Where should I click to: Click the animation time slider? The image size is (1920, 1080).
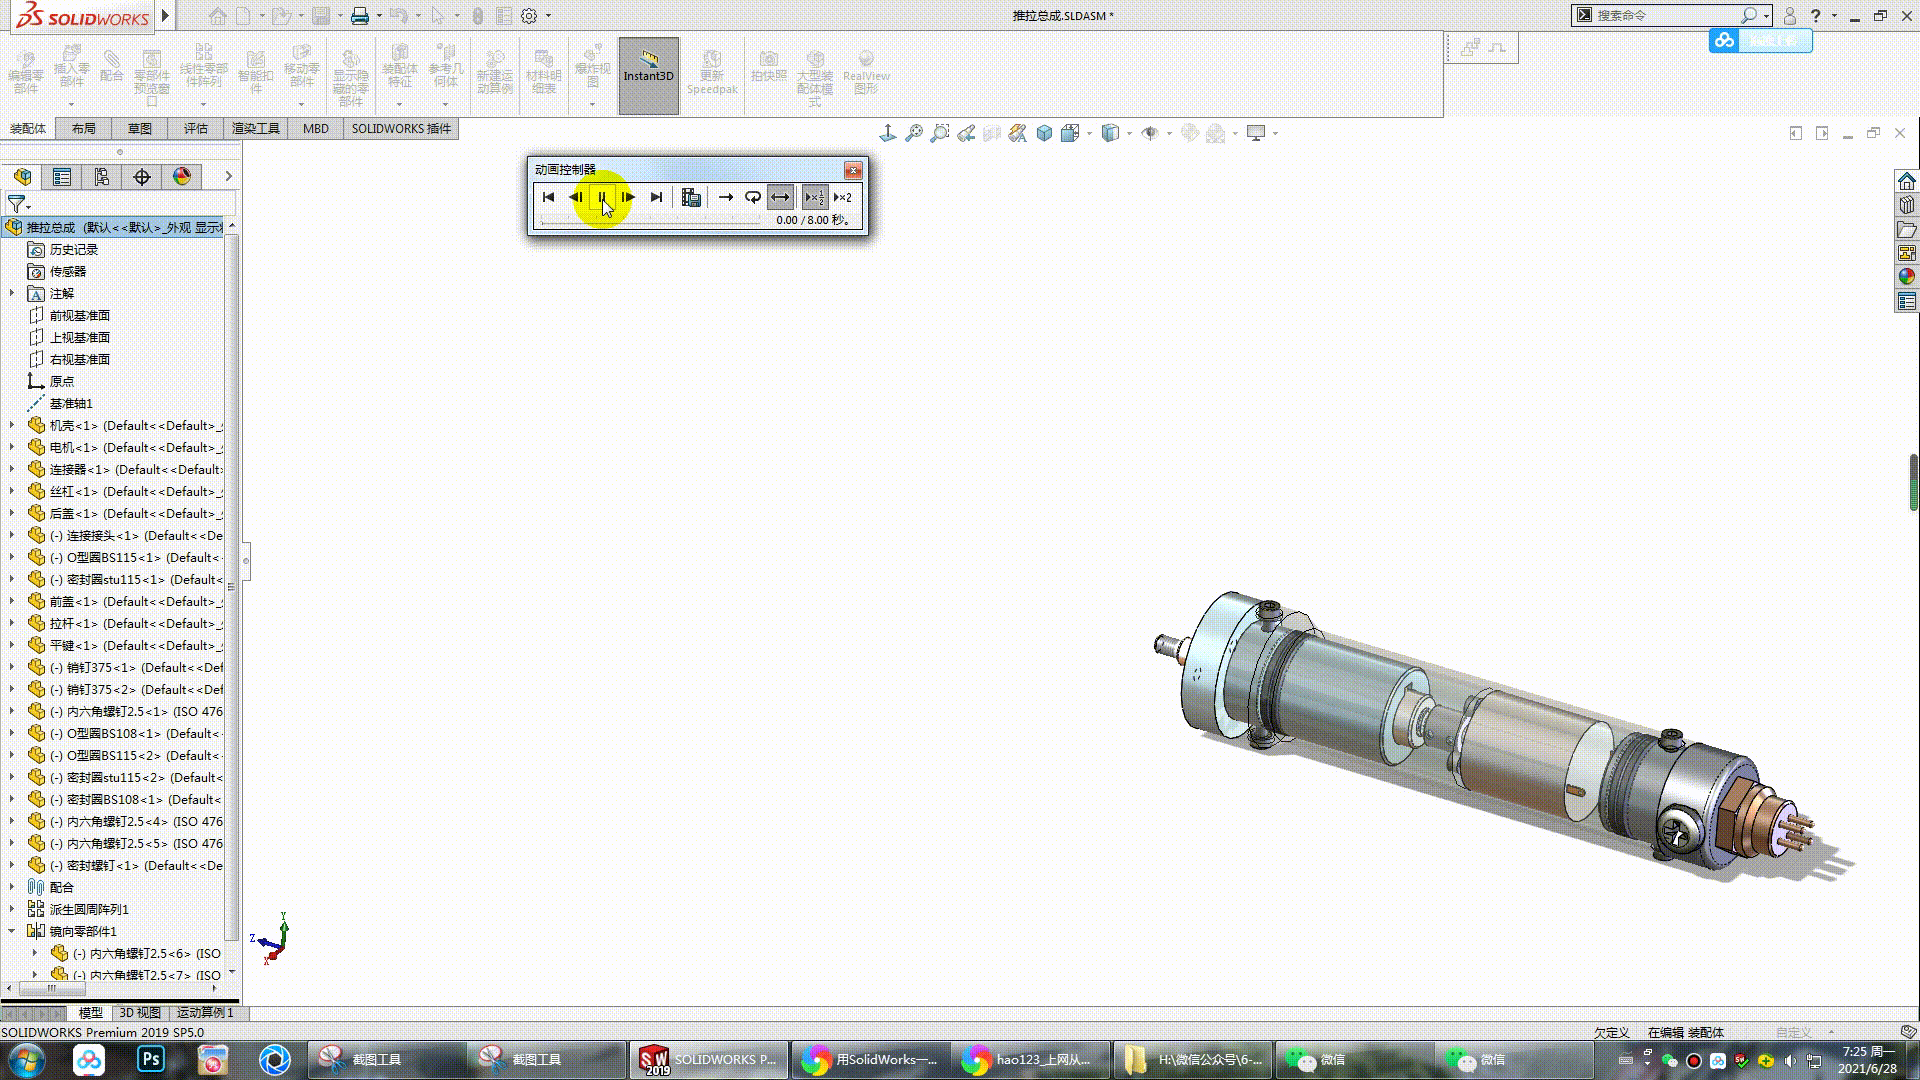pos(650,220)
